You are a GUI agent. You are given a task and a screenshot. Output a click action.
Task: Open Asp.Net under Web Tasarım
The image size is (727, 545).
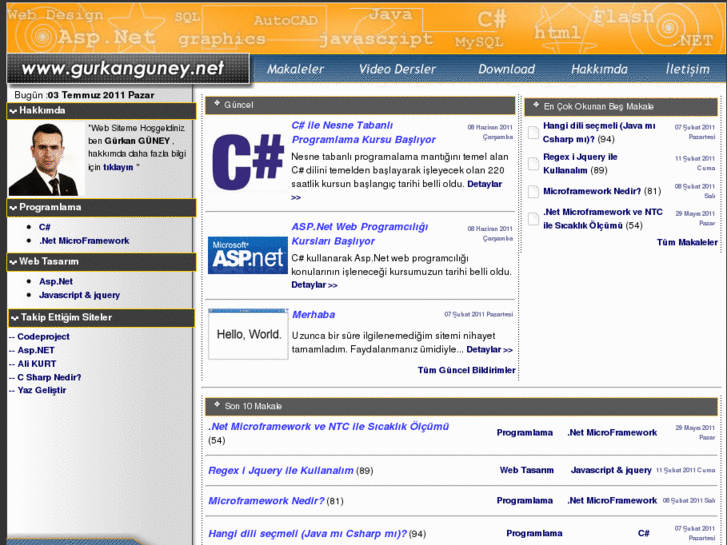tap(56, 282)
